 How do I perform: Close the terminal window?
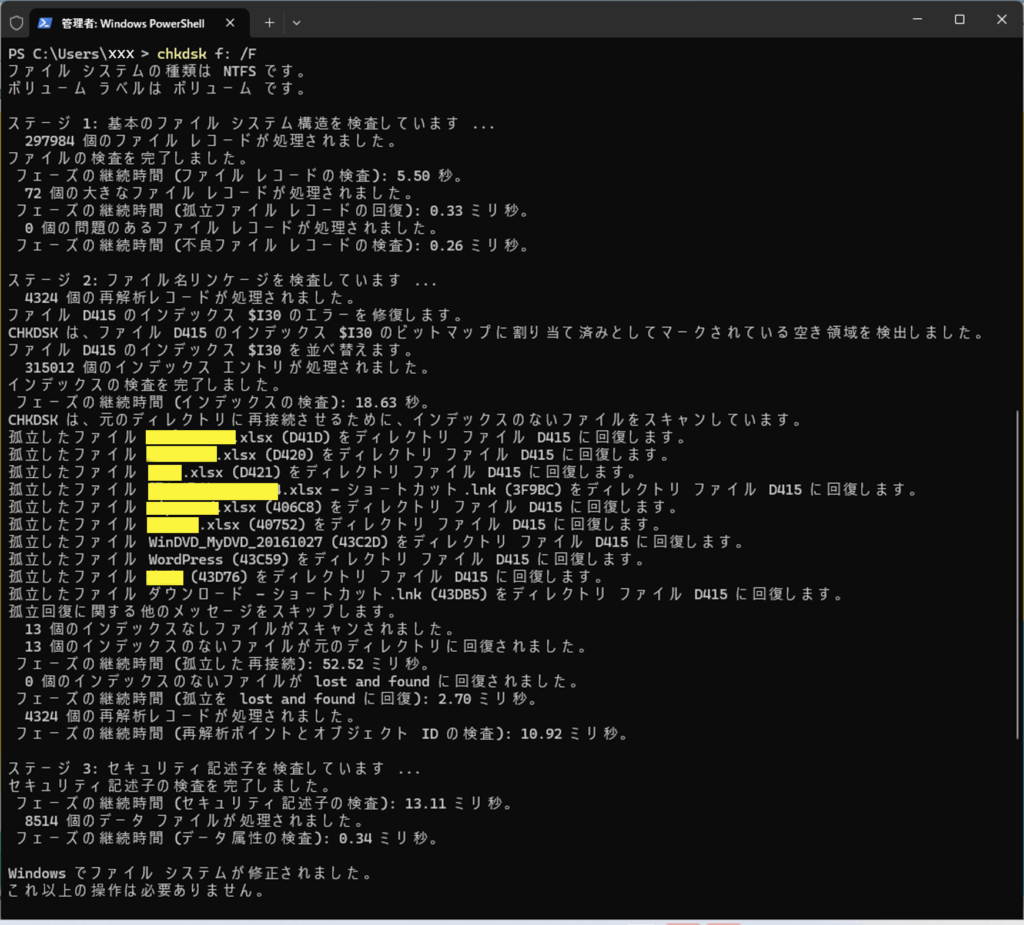pyautogui.click(x=1003, y=20)
